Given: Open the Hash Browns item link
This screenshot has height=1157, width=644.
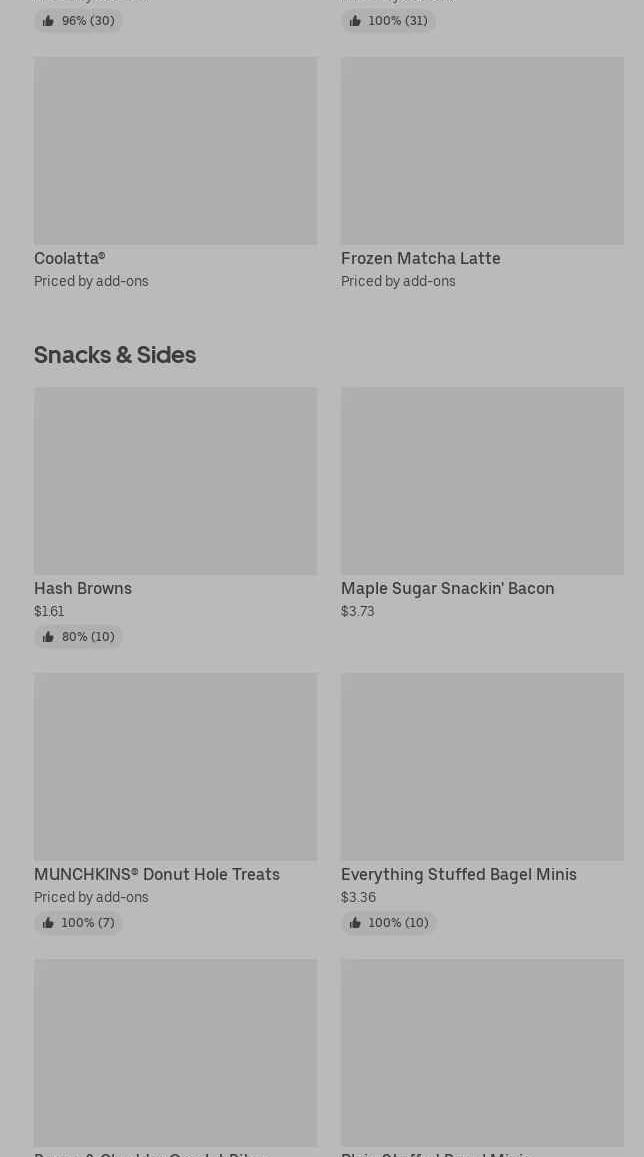Looking at the screenshot, I should (83, 588).
